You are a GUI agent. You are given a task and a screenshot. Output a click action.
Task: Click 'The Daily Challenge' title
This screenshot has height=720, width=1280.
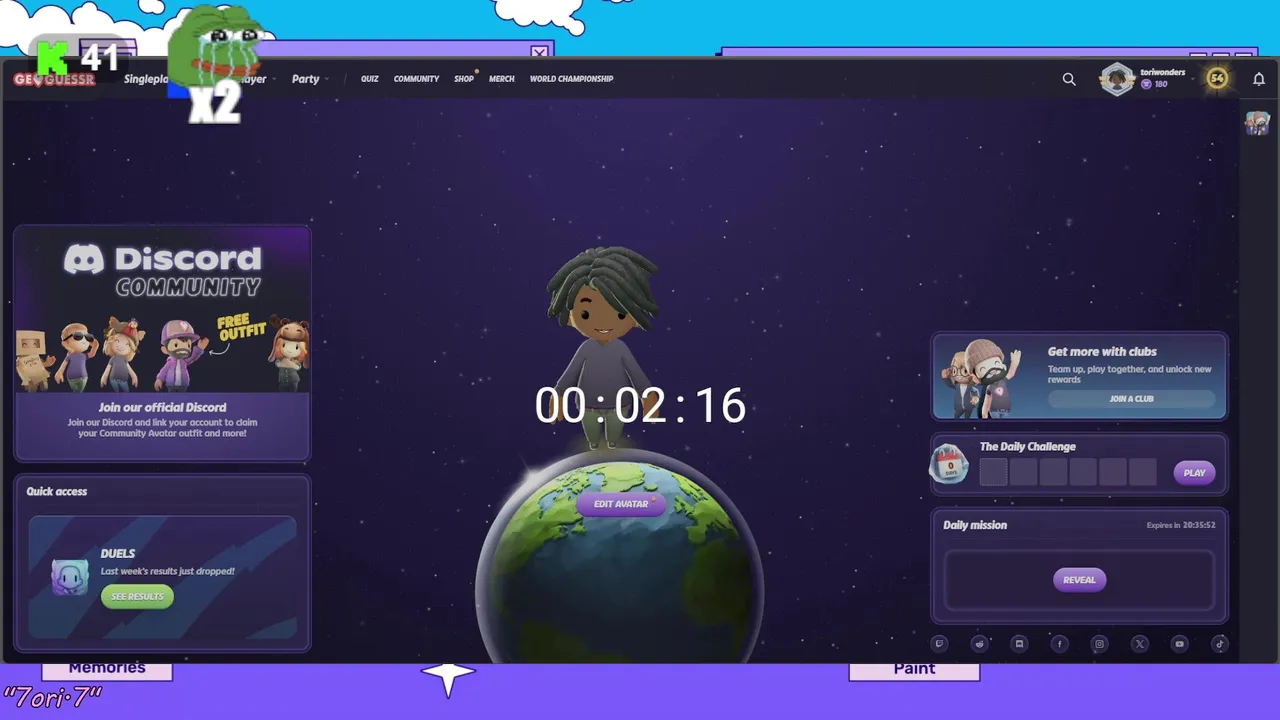tap(1028, 447)
